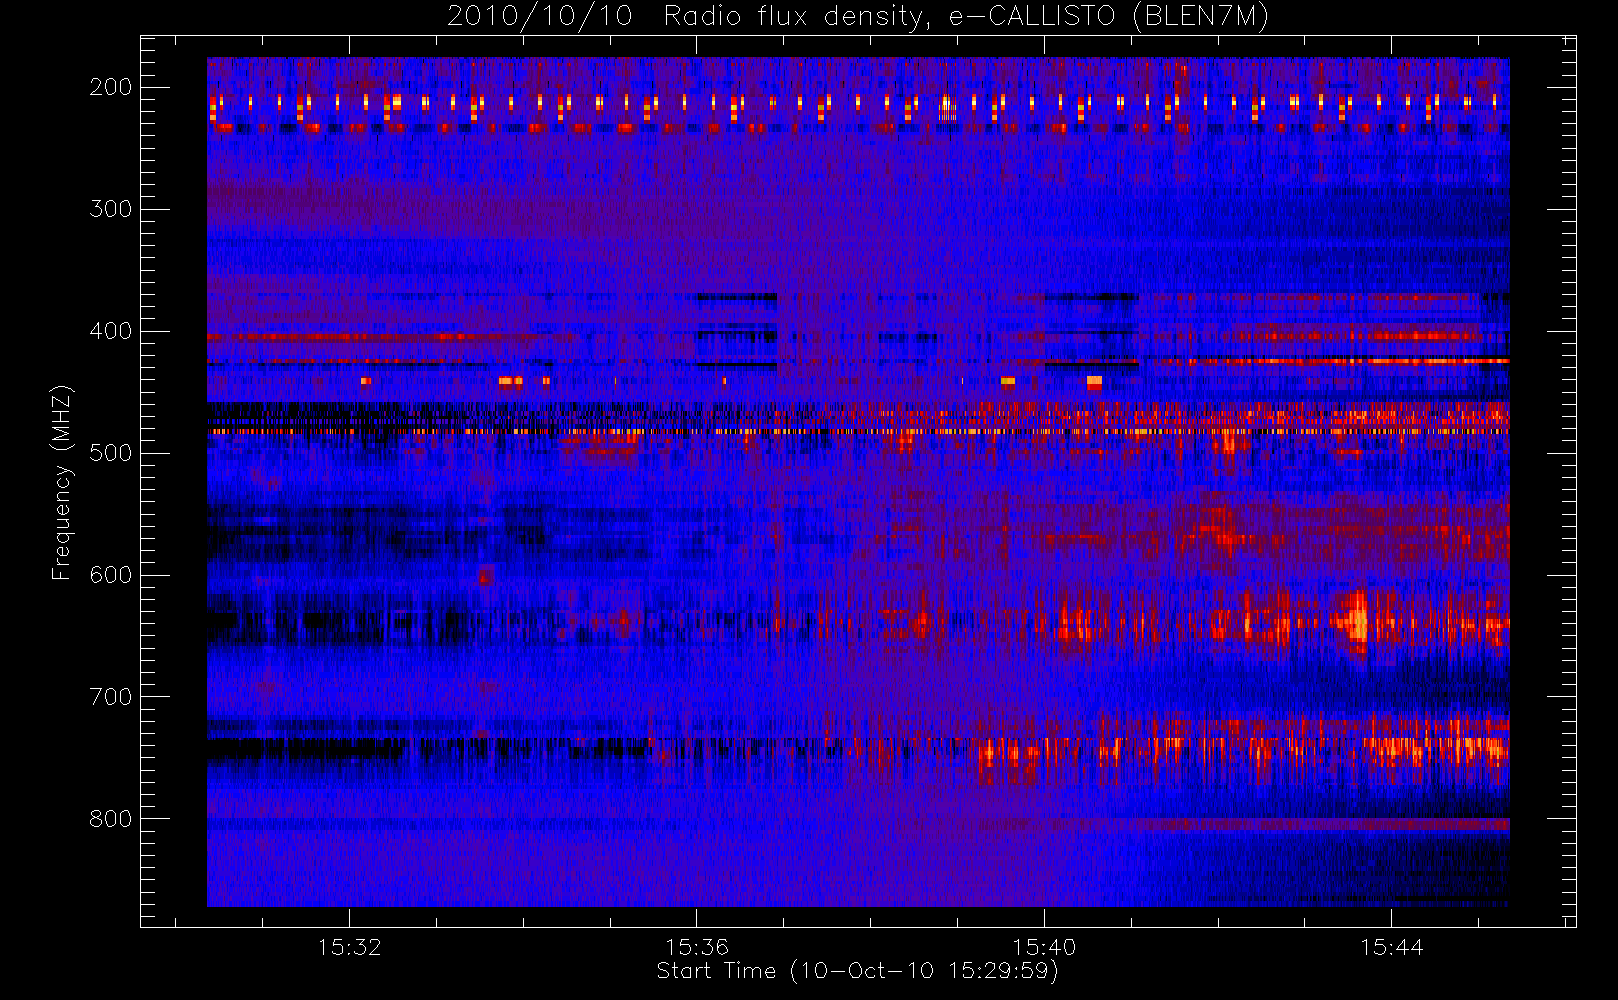This screenshot has height=1000, width=1618.
Task: Click the orange marker near 440 MHz at 15:40
Action: coord(1094,382)
